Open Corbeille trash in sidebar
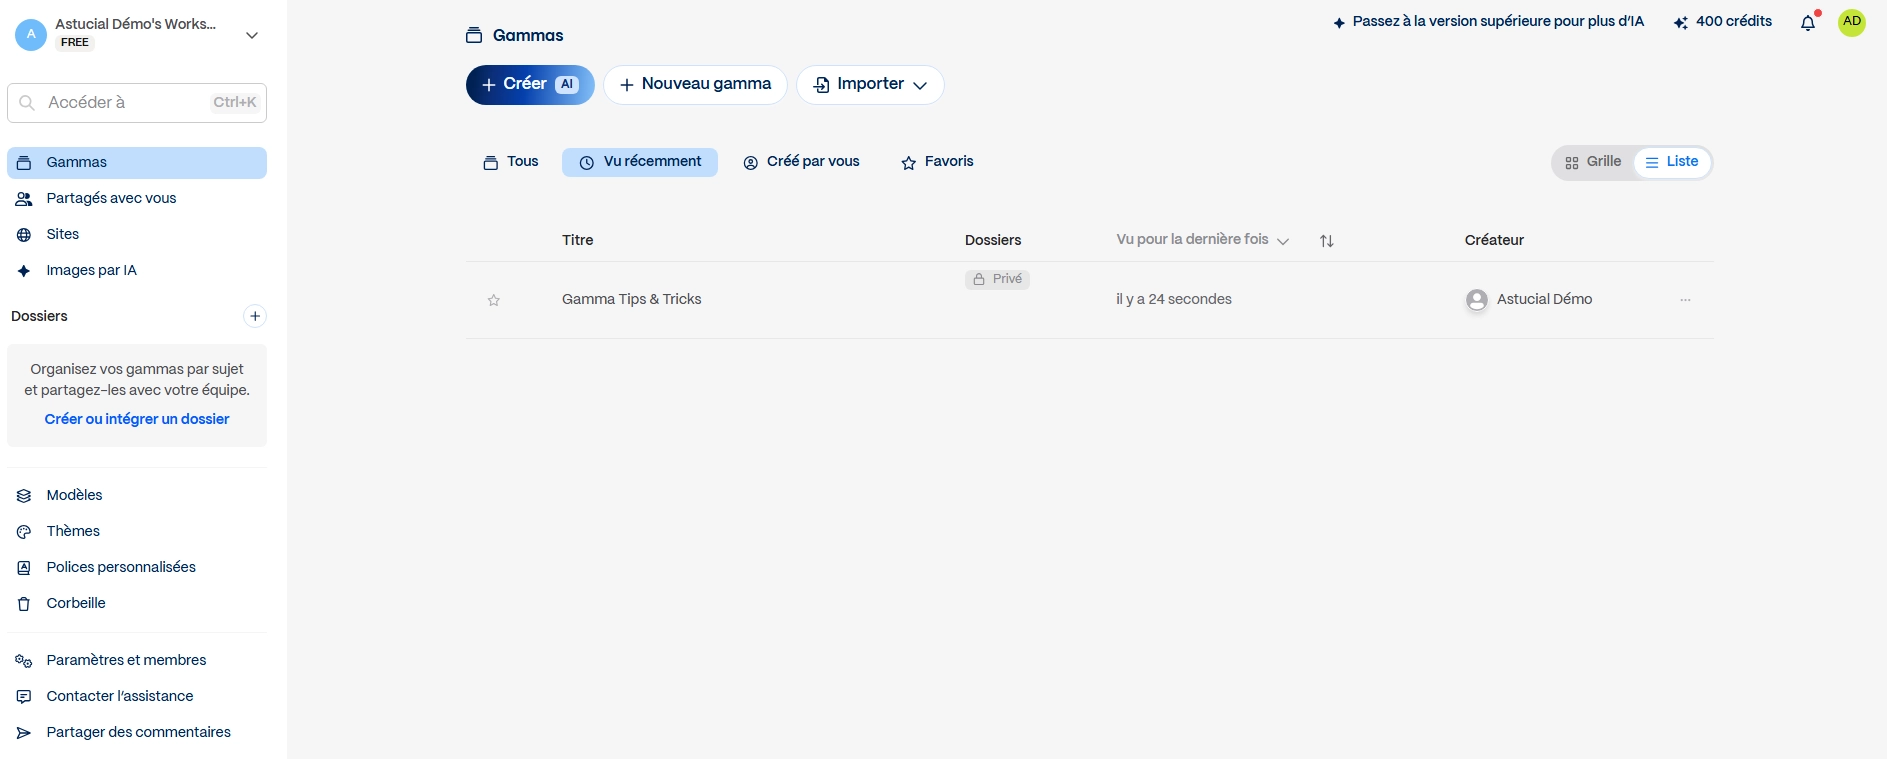This screenshot has width=1887, height=759. point(75,603)
